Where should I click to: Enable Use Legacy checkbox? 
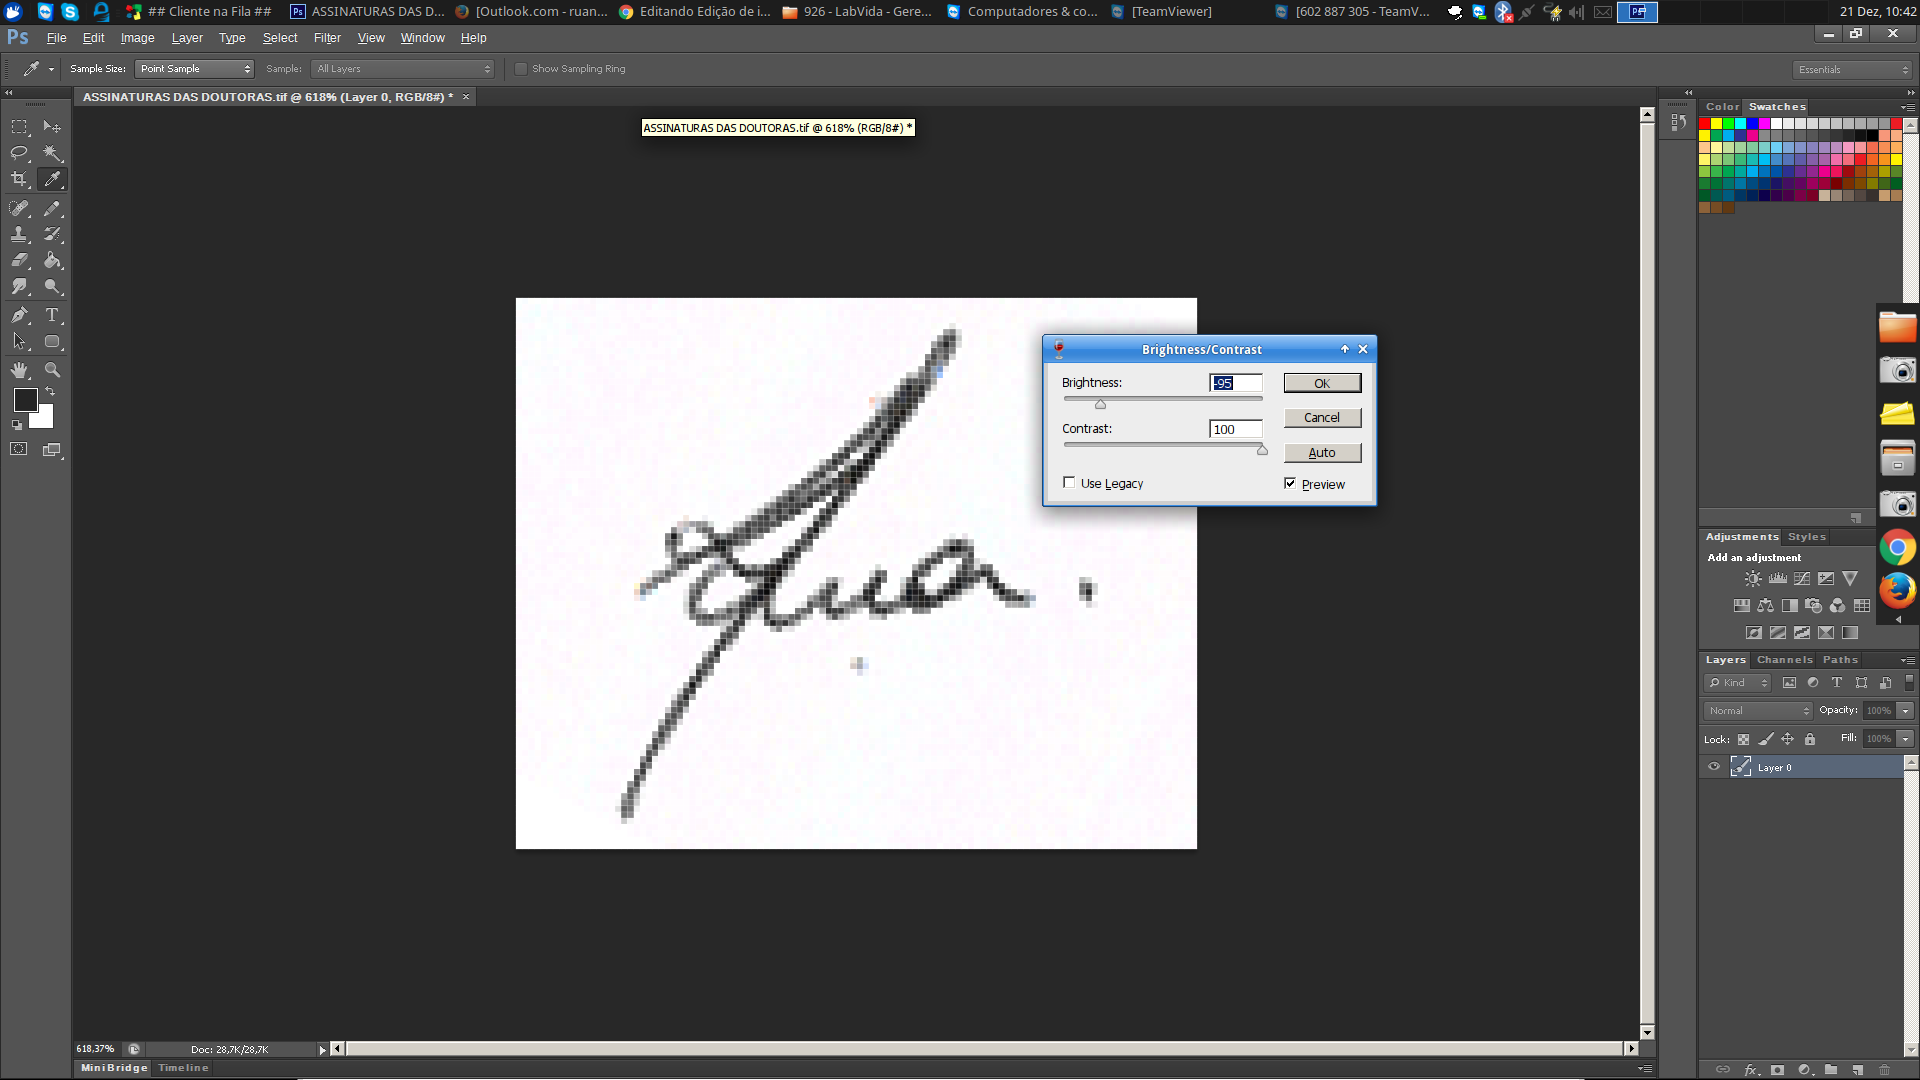[x=1069, y=483]
